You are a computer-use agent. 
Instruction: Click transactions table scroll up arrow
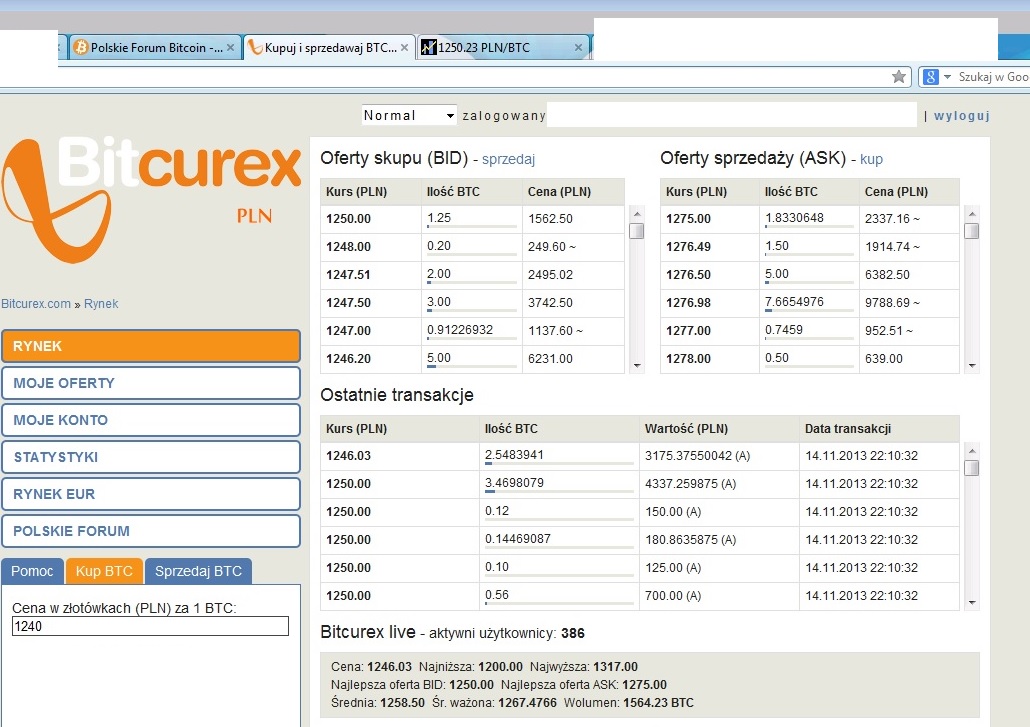(x=972, y=451)
